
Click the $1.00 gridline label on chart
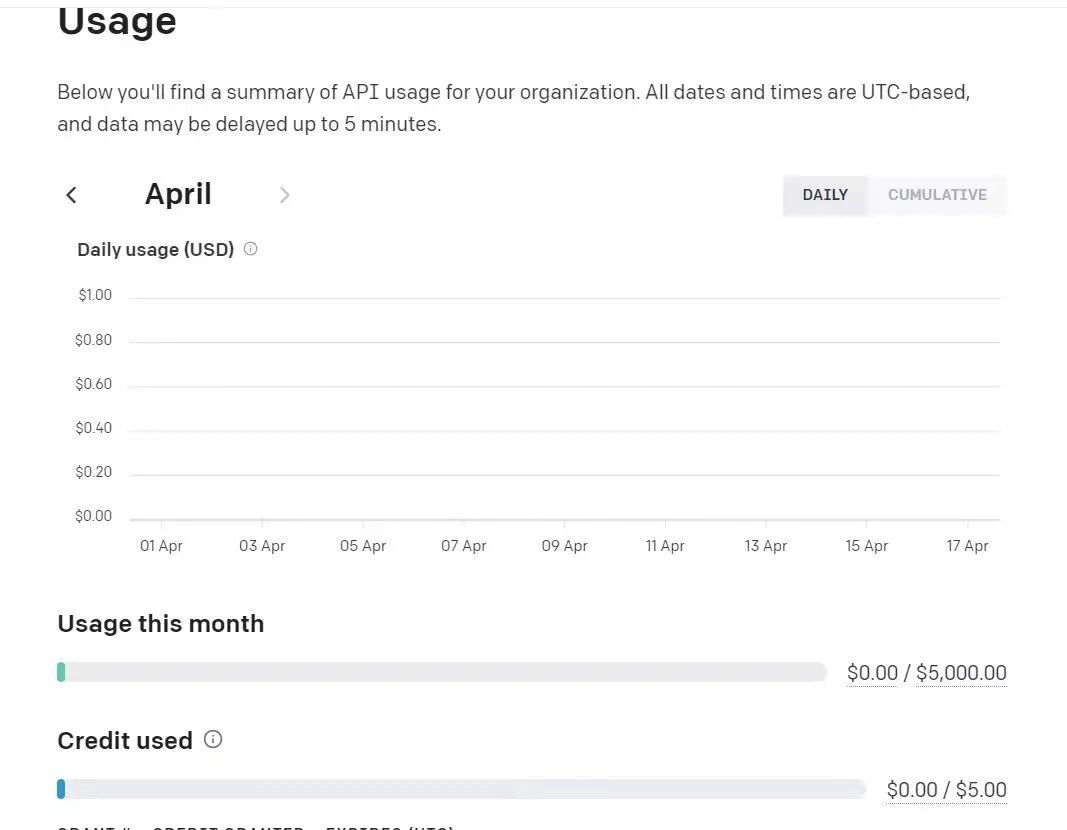pos(95,295)
